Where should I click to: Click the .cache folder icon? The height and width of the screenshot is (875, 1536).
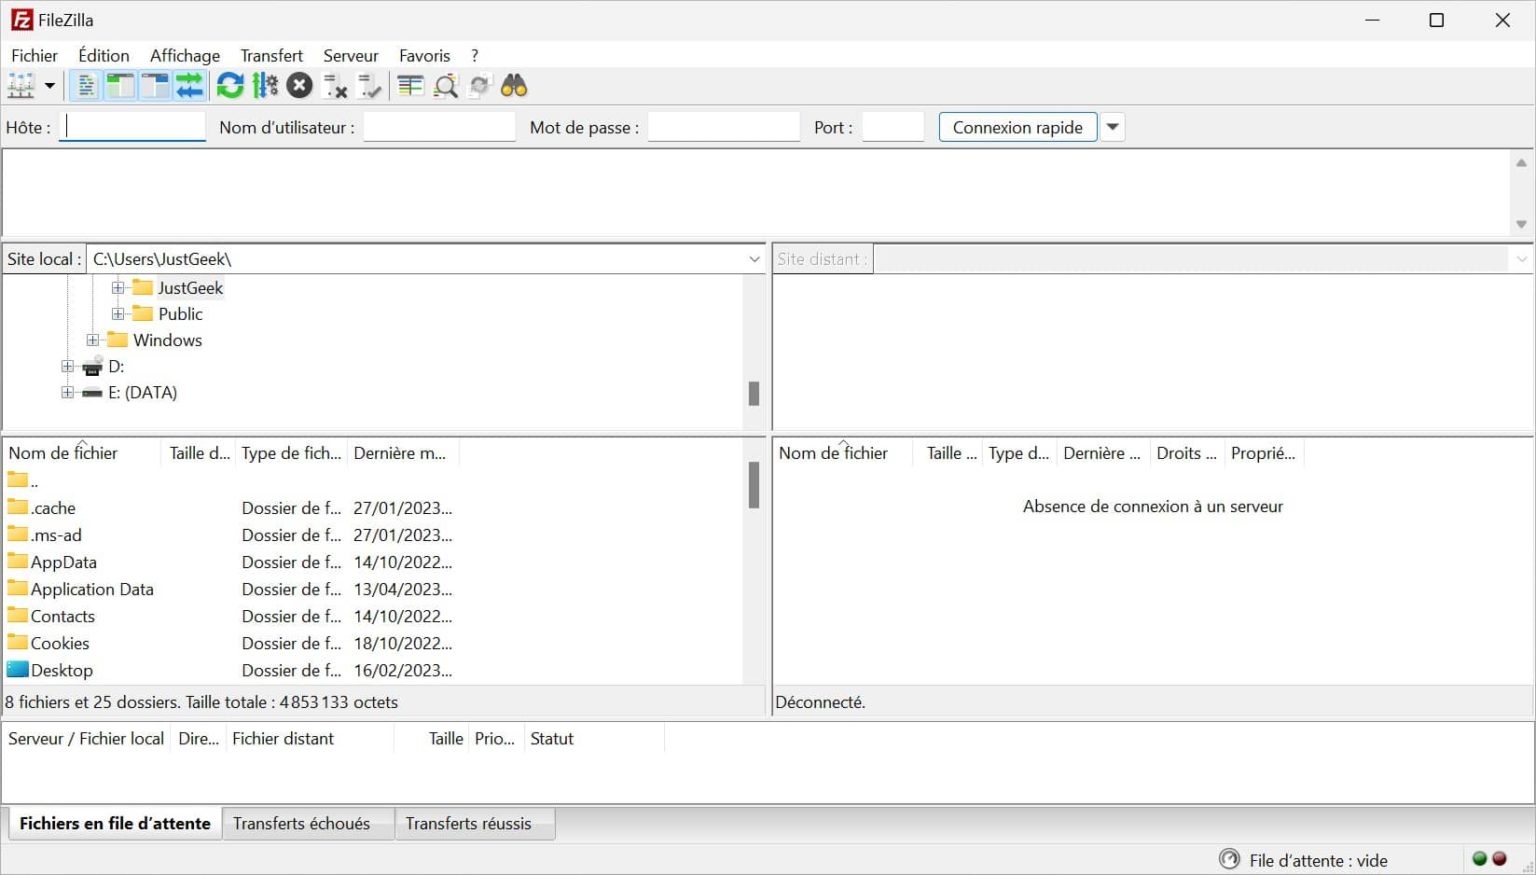(17, 506)
